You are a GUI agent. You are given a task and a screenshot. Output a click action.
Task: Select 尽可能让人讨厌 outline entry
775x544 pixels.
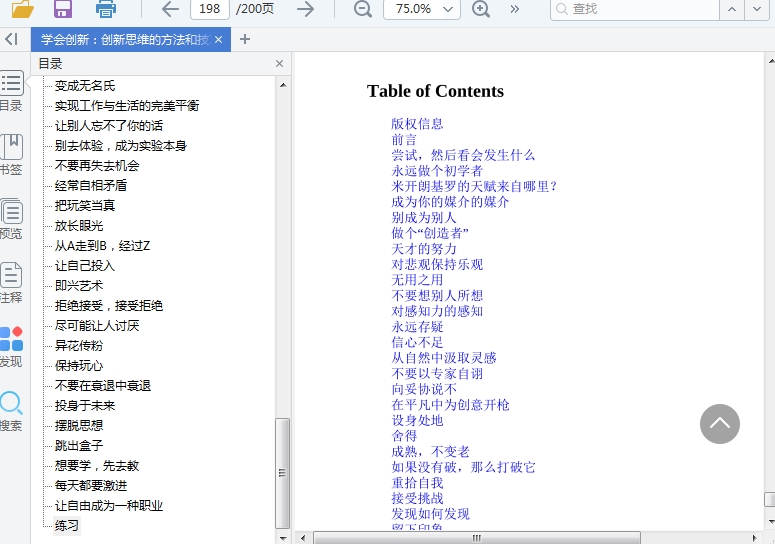click(97, 326)
